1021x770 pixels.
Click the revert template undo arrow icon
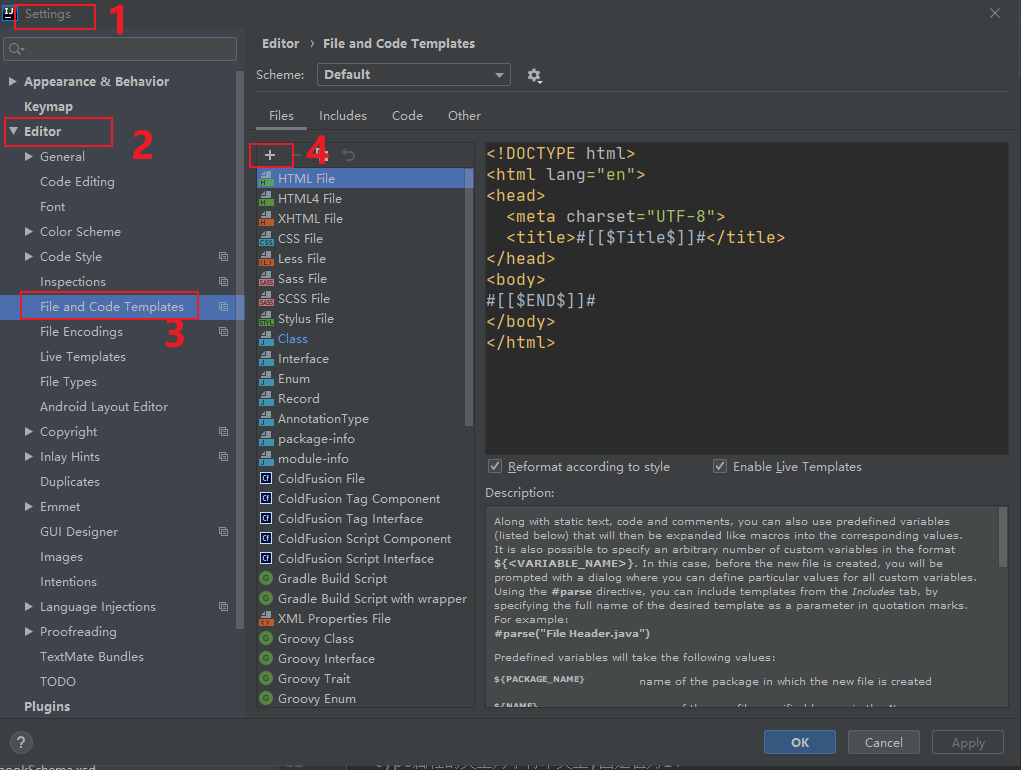[x=348, y=155]
